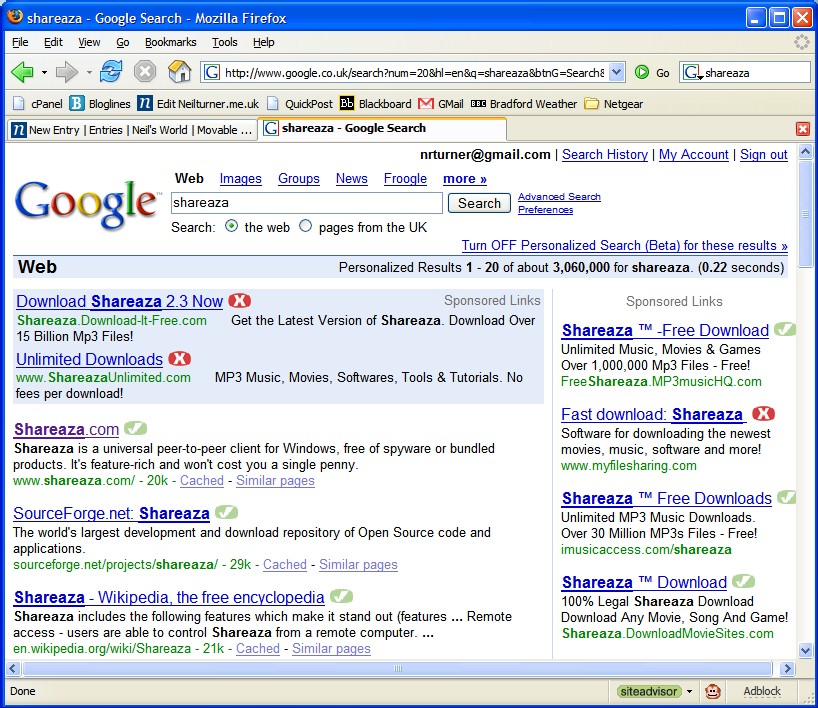
Task: Turn OFF Personalized Search link
Action: click(624, 245)
